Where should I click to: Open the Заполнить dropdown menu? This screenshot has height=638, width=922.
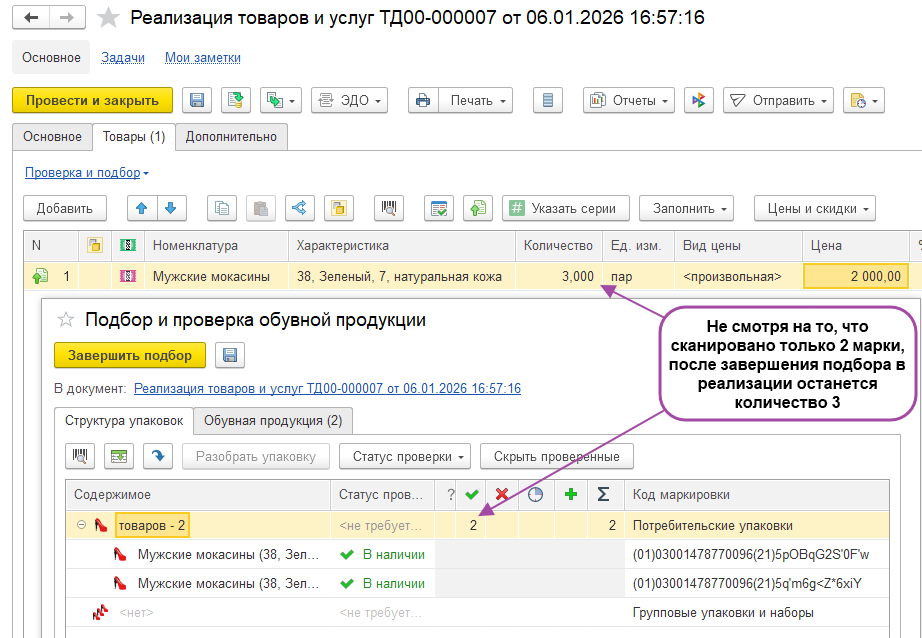pyautogui.click(x=685, y=208)
